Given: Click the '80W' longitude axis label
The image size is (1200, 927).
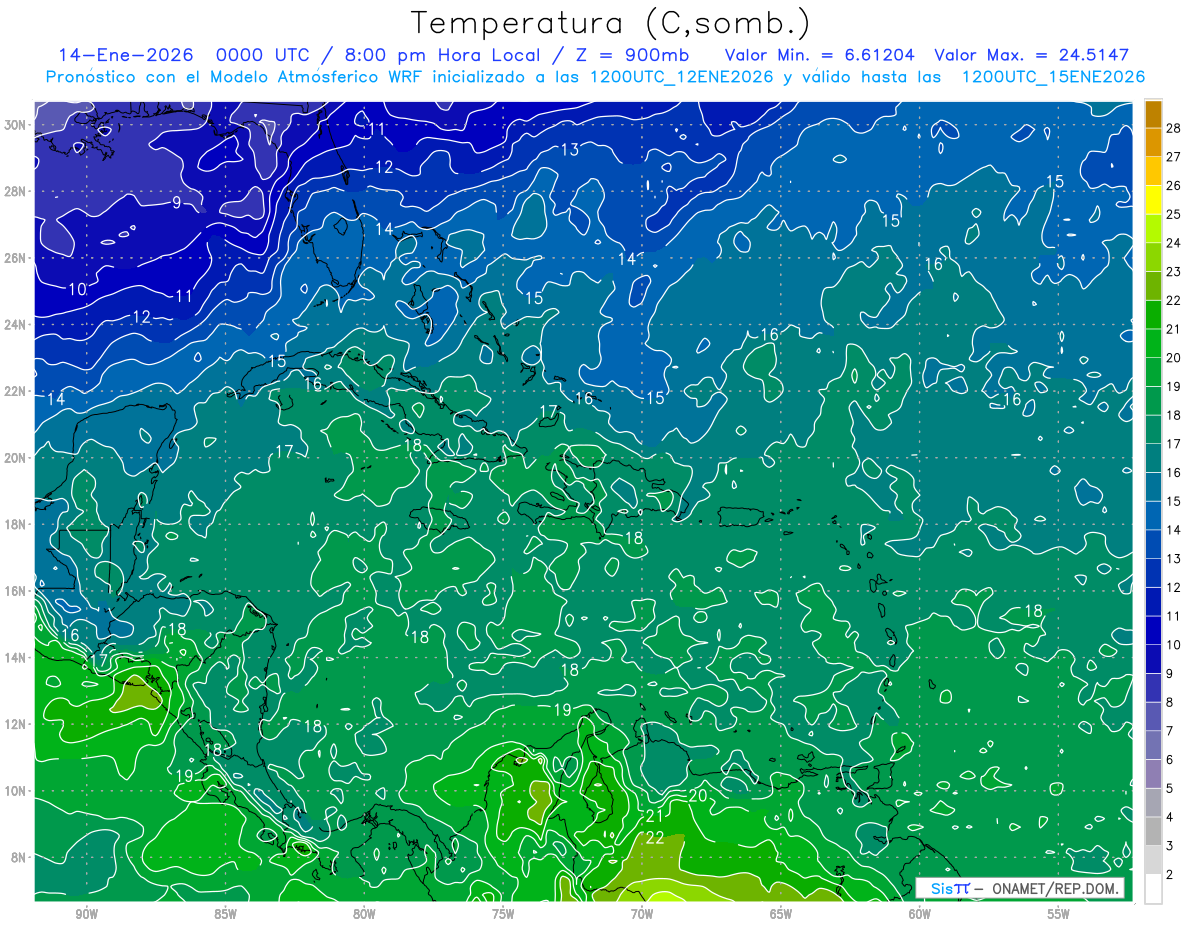Looking at the screenshot, I should pos(364,914).
